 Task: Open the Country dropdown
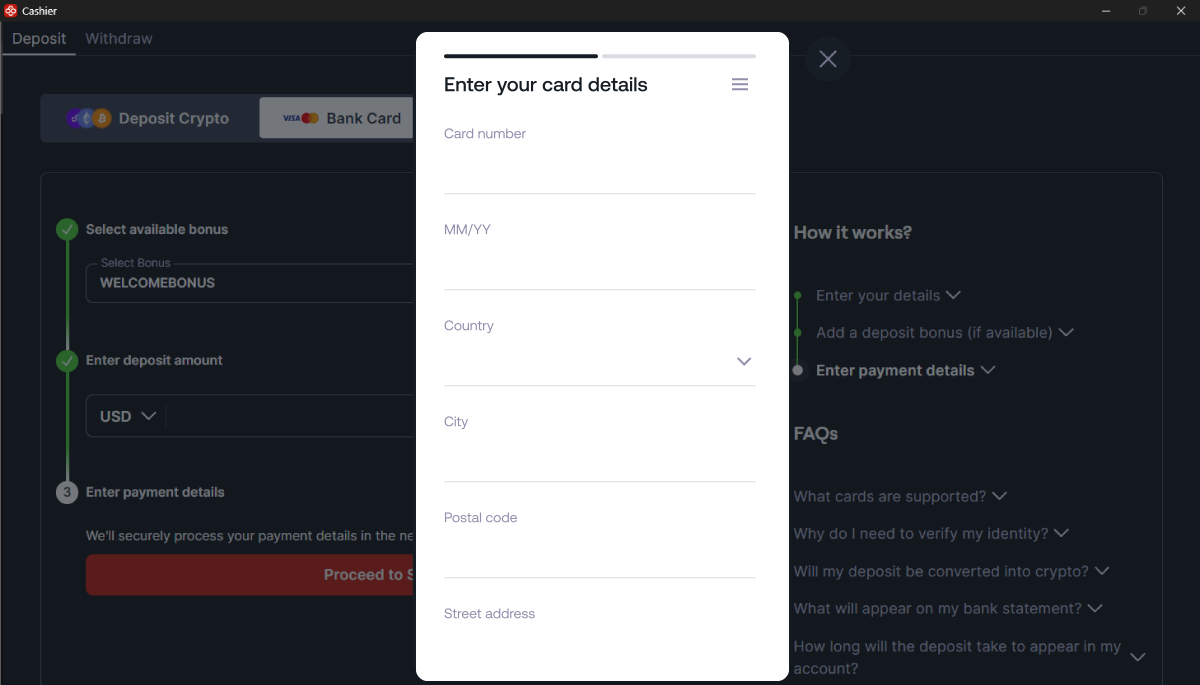tap(600, 361)
